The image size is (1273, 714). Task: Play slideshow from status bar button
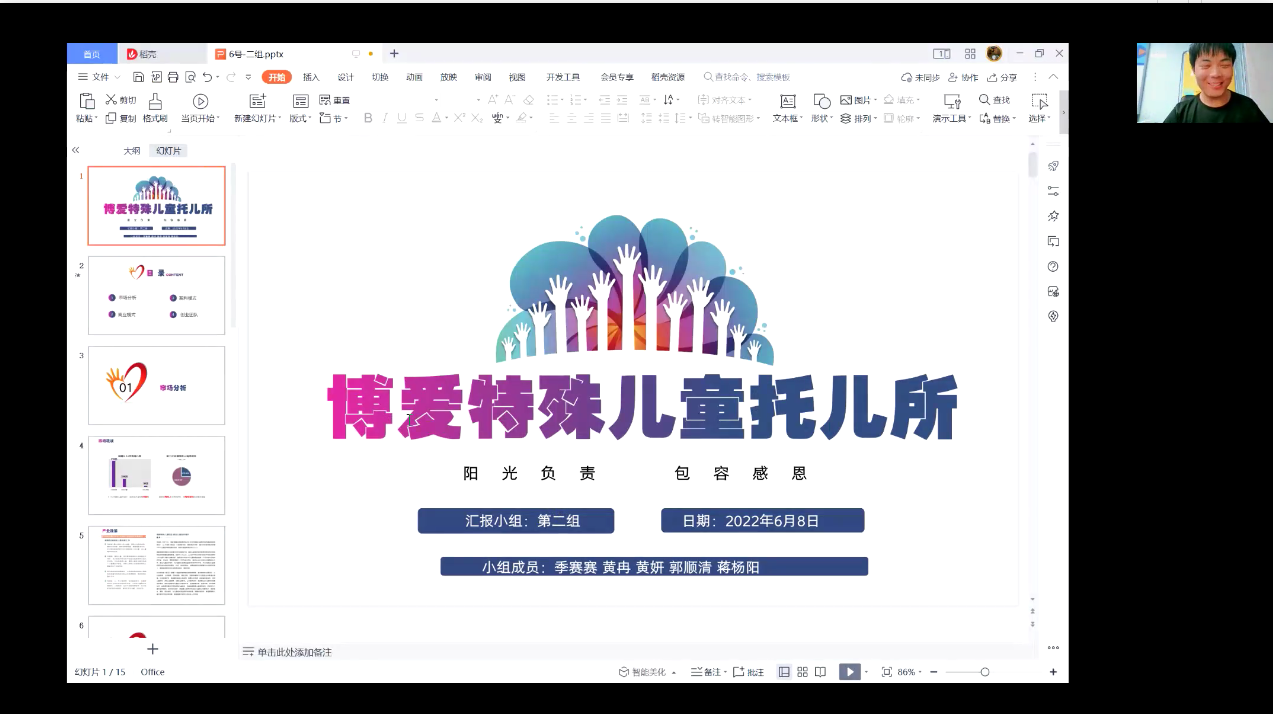point(849,672)
